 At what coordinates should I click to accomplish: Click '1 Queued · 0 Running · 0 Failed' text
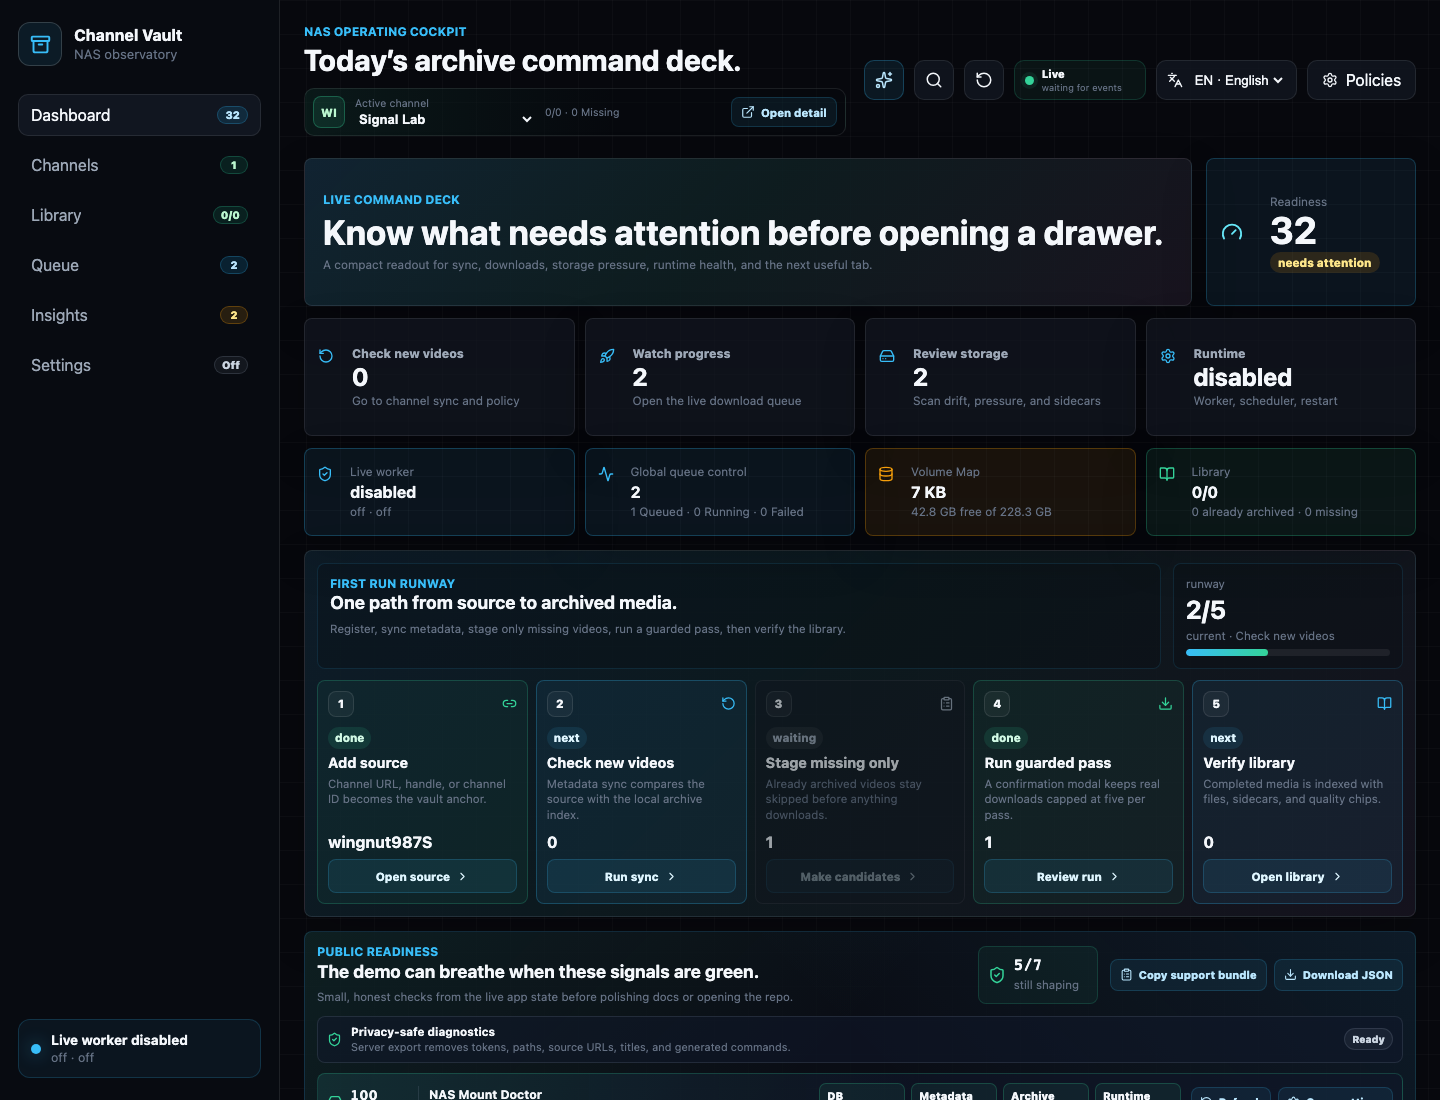(x=717, y=512)
